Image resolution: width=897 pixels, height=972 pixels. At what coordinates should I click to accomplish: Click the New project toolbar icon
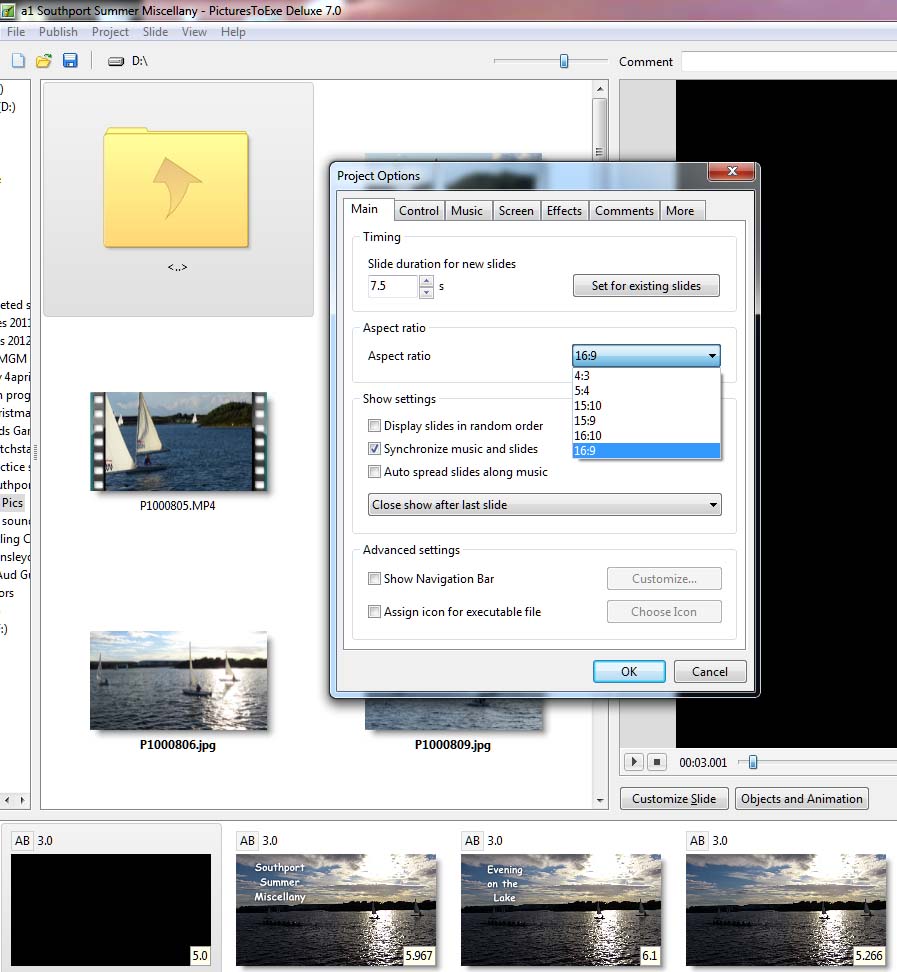click(x=18, y=61)
